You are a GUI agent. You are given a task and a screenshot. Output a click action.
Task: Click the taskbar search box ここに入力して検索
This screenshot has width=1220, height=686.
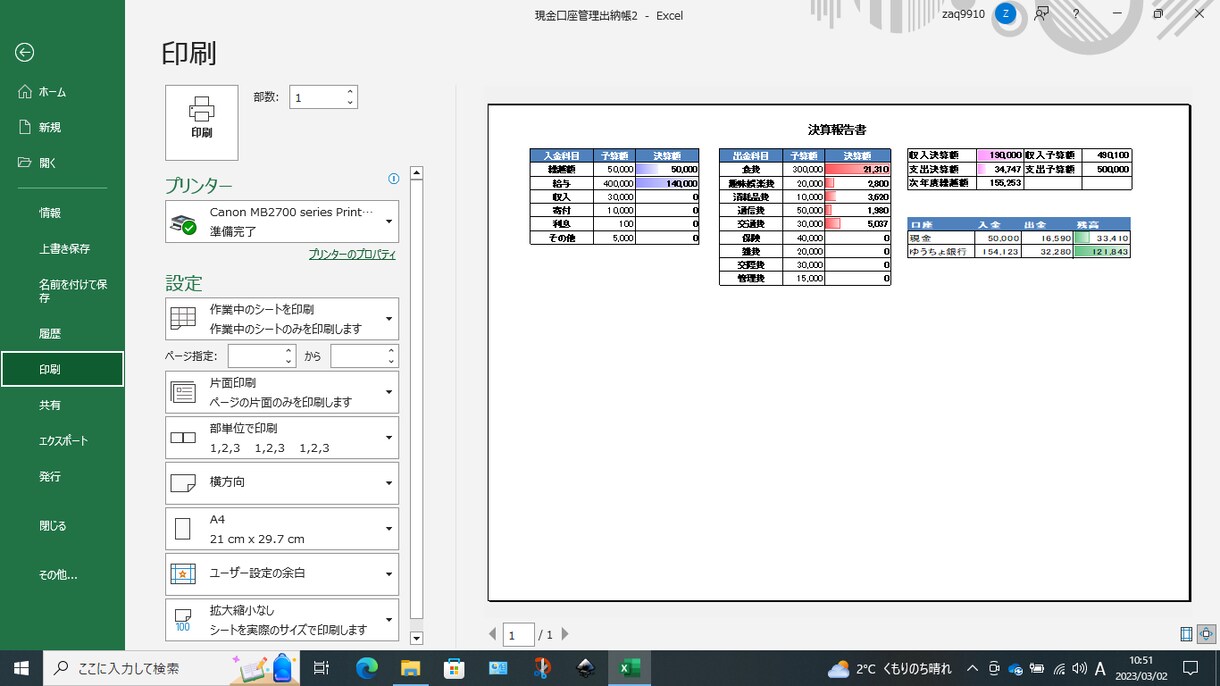point(172,668)
